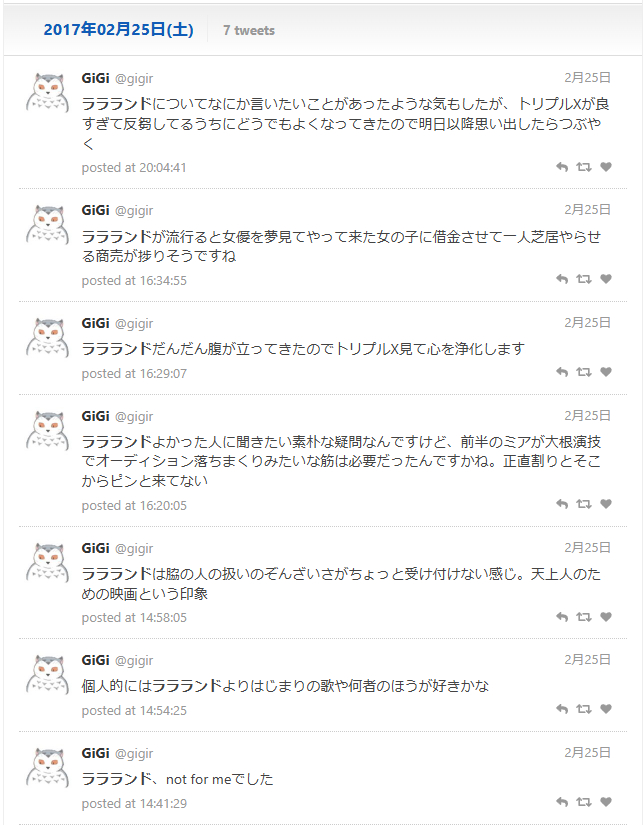Image resolution: width=643 pixels, height=825 pixels.
Task: Open the 'posted at 14:58:05' timestamp link
Action: click(134, 618)
